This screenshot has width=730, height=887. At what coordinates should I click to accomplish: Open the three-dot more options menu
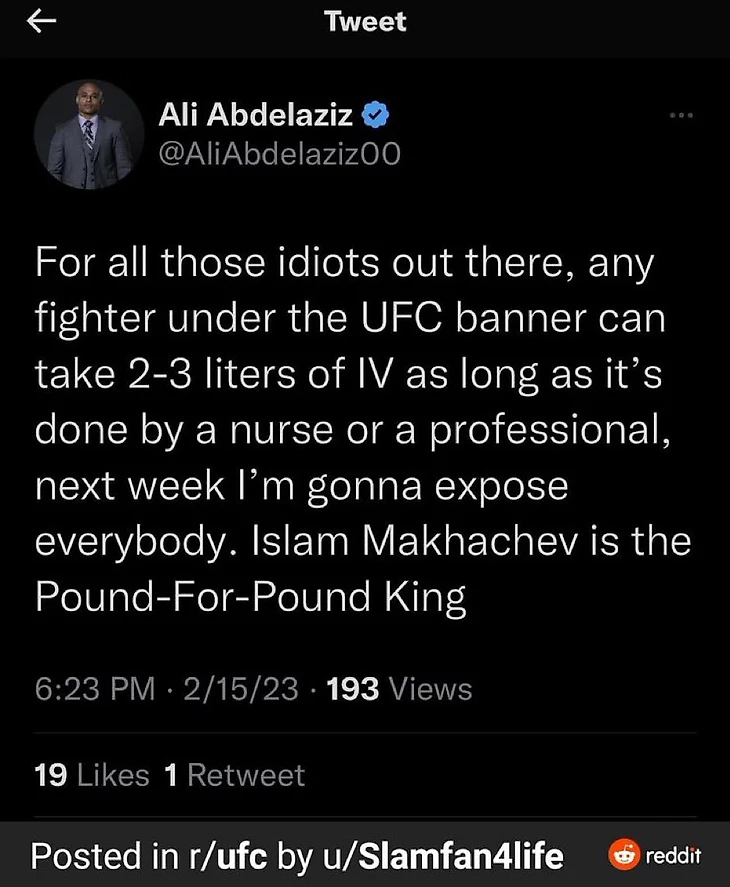(680, 116)
